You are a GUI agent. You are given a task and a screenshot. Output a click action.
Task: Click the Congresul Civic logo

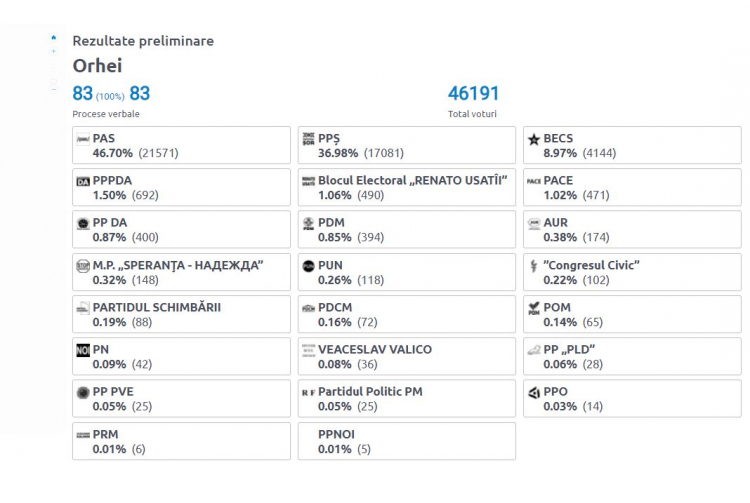tap(534, 266)
